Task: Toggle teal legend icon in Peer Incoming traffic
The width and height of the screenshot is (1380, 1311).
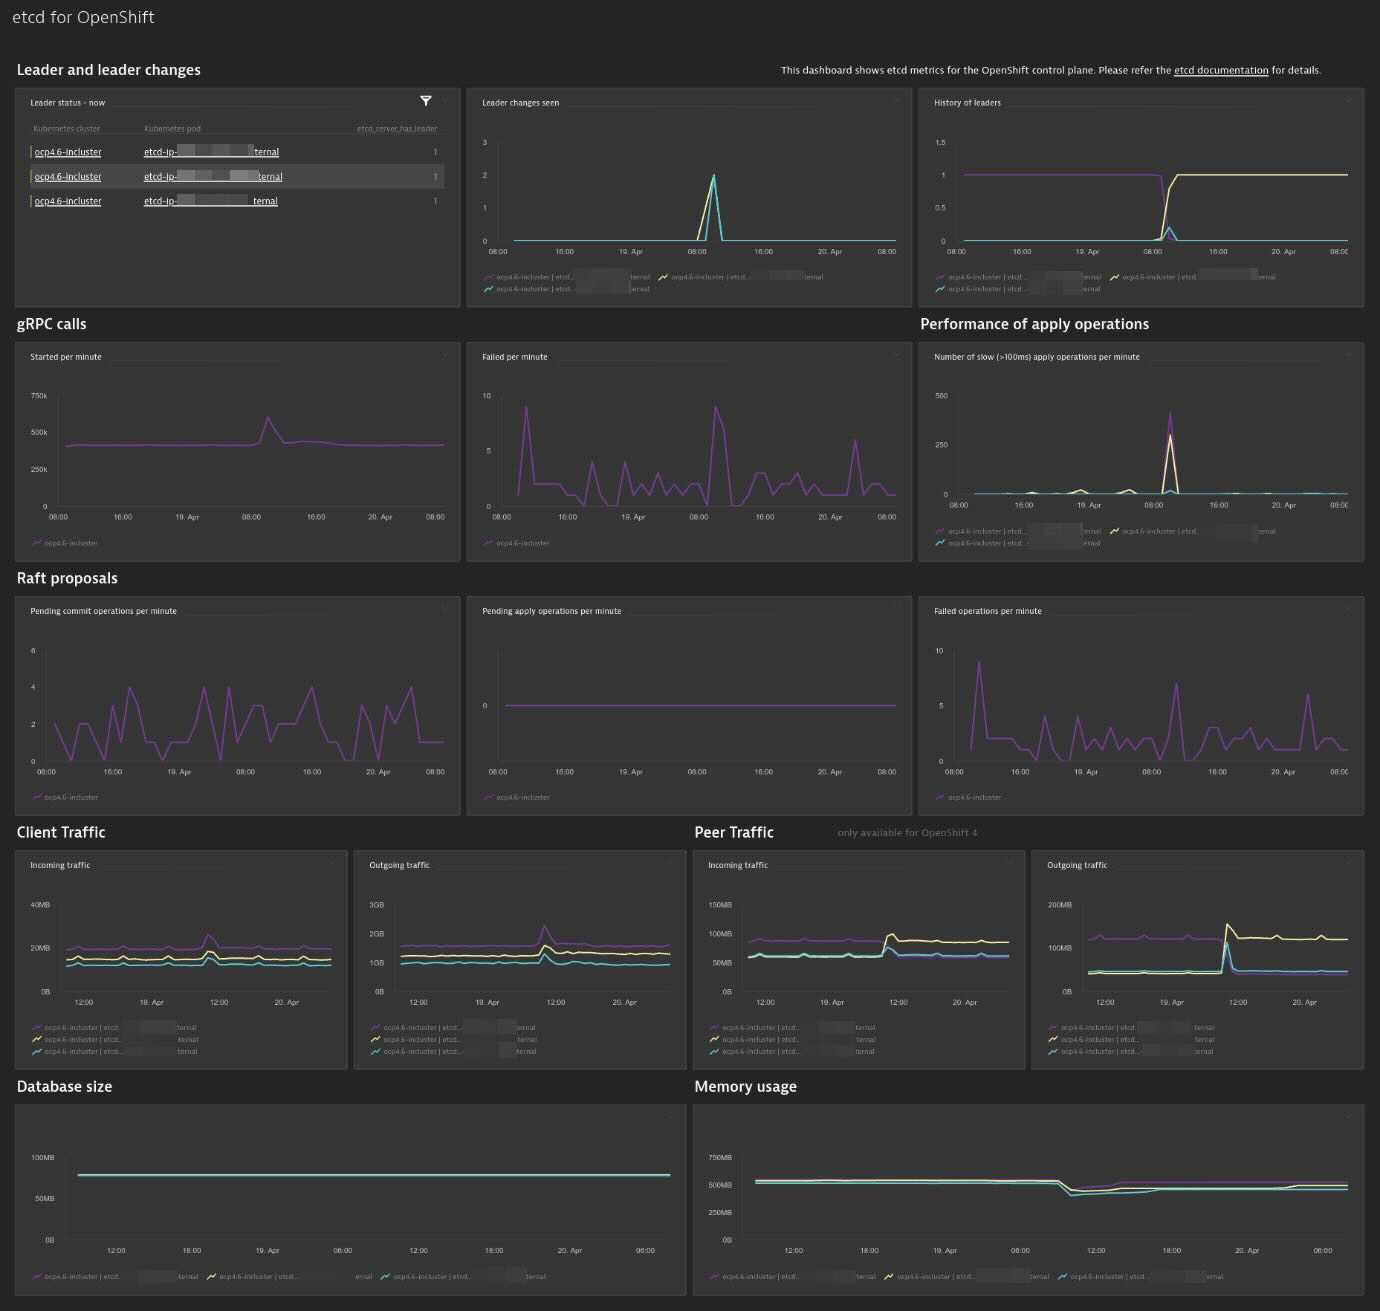Action: (x=715, y=1051)
